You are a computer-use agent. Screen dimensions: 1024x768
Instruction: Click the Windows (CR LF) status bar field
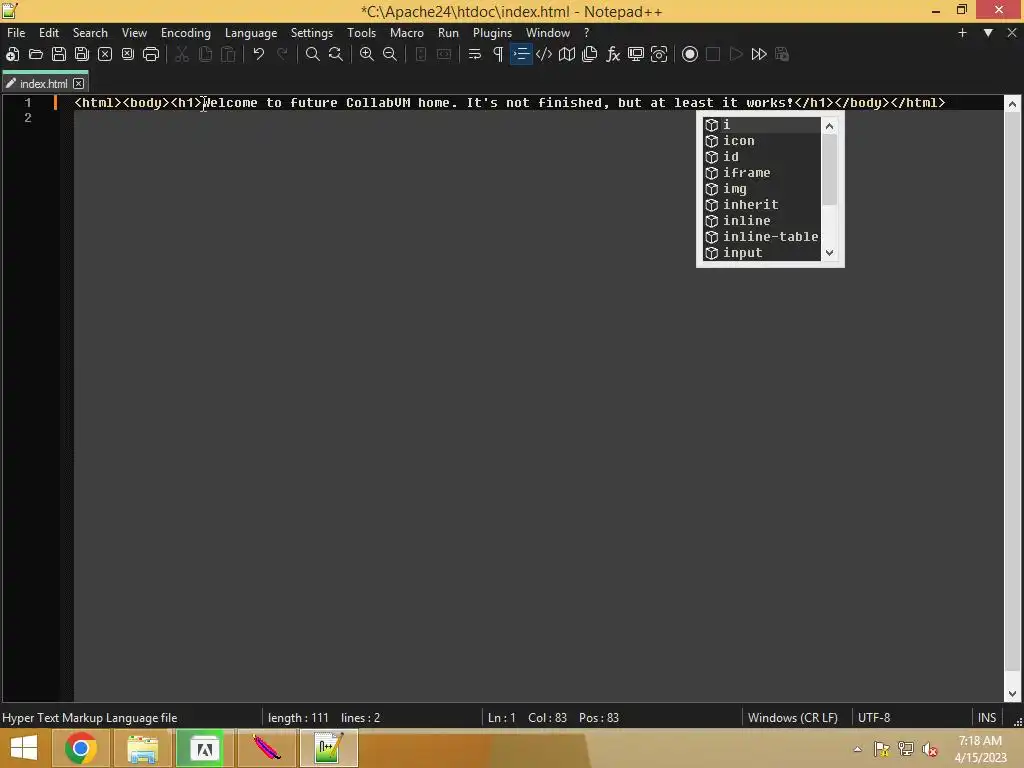(x=793, y=718)
